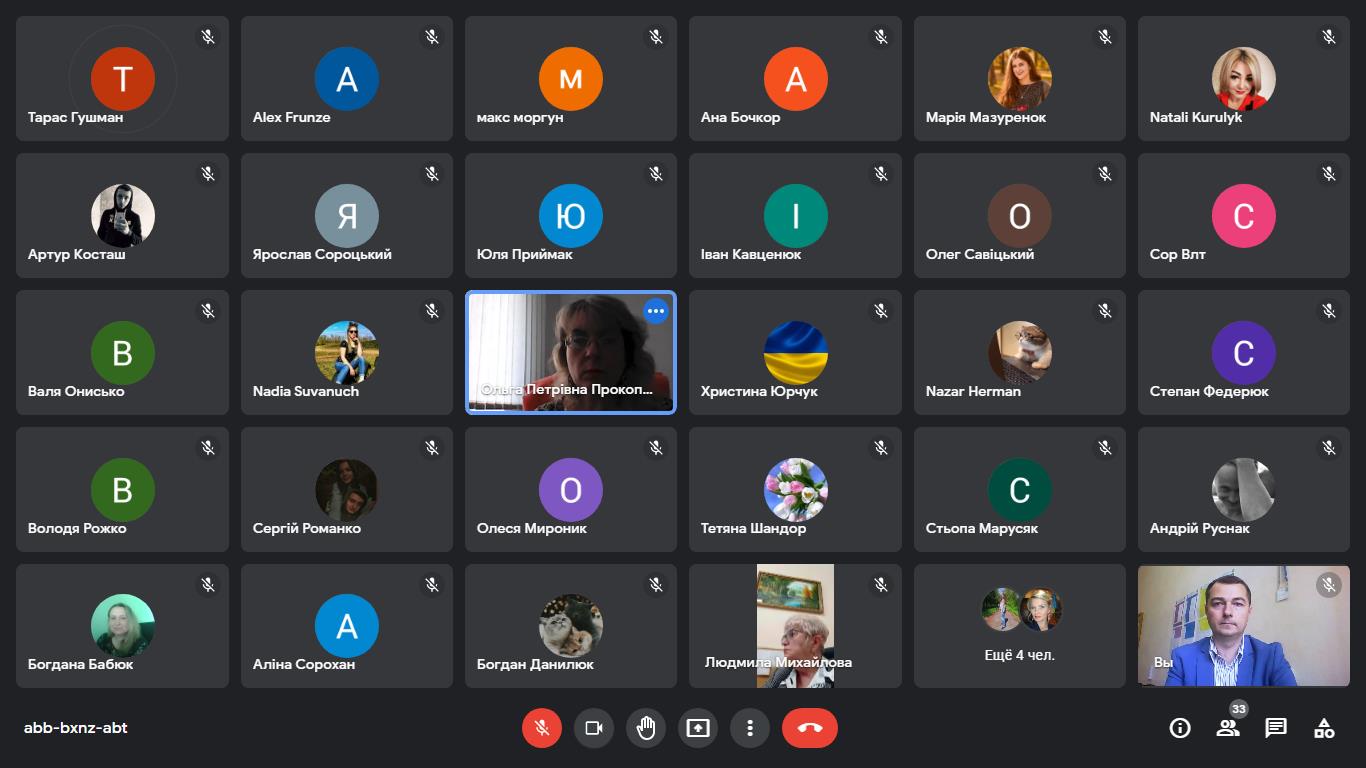Screen dimensions: 1366x768
Task: Toggle the camera on or off
Action: [x=594, y=728]
